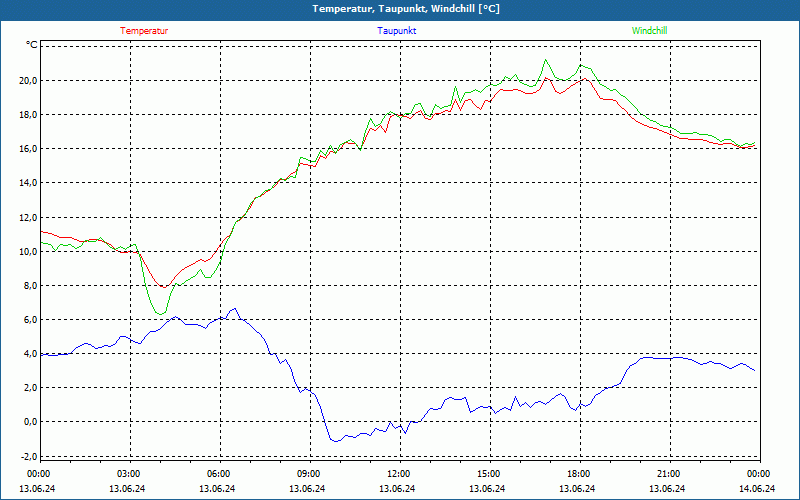Click the '13.06.24' date under 21:00

pos(668,488)
